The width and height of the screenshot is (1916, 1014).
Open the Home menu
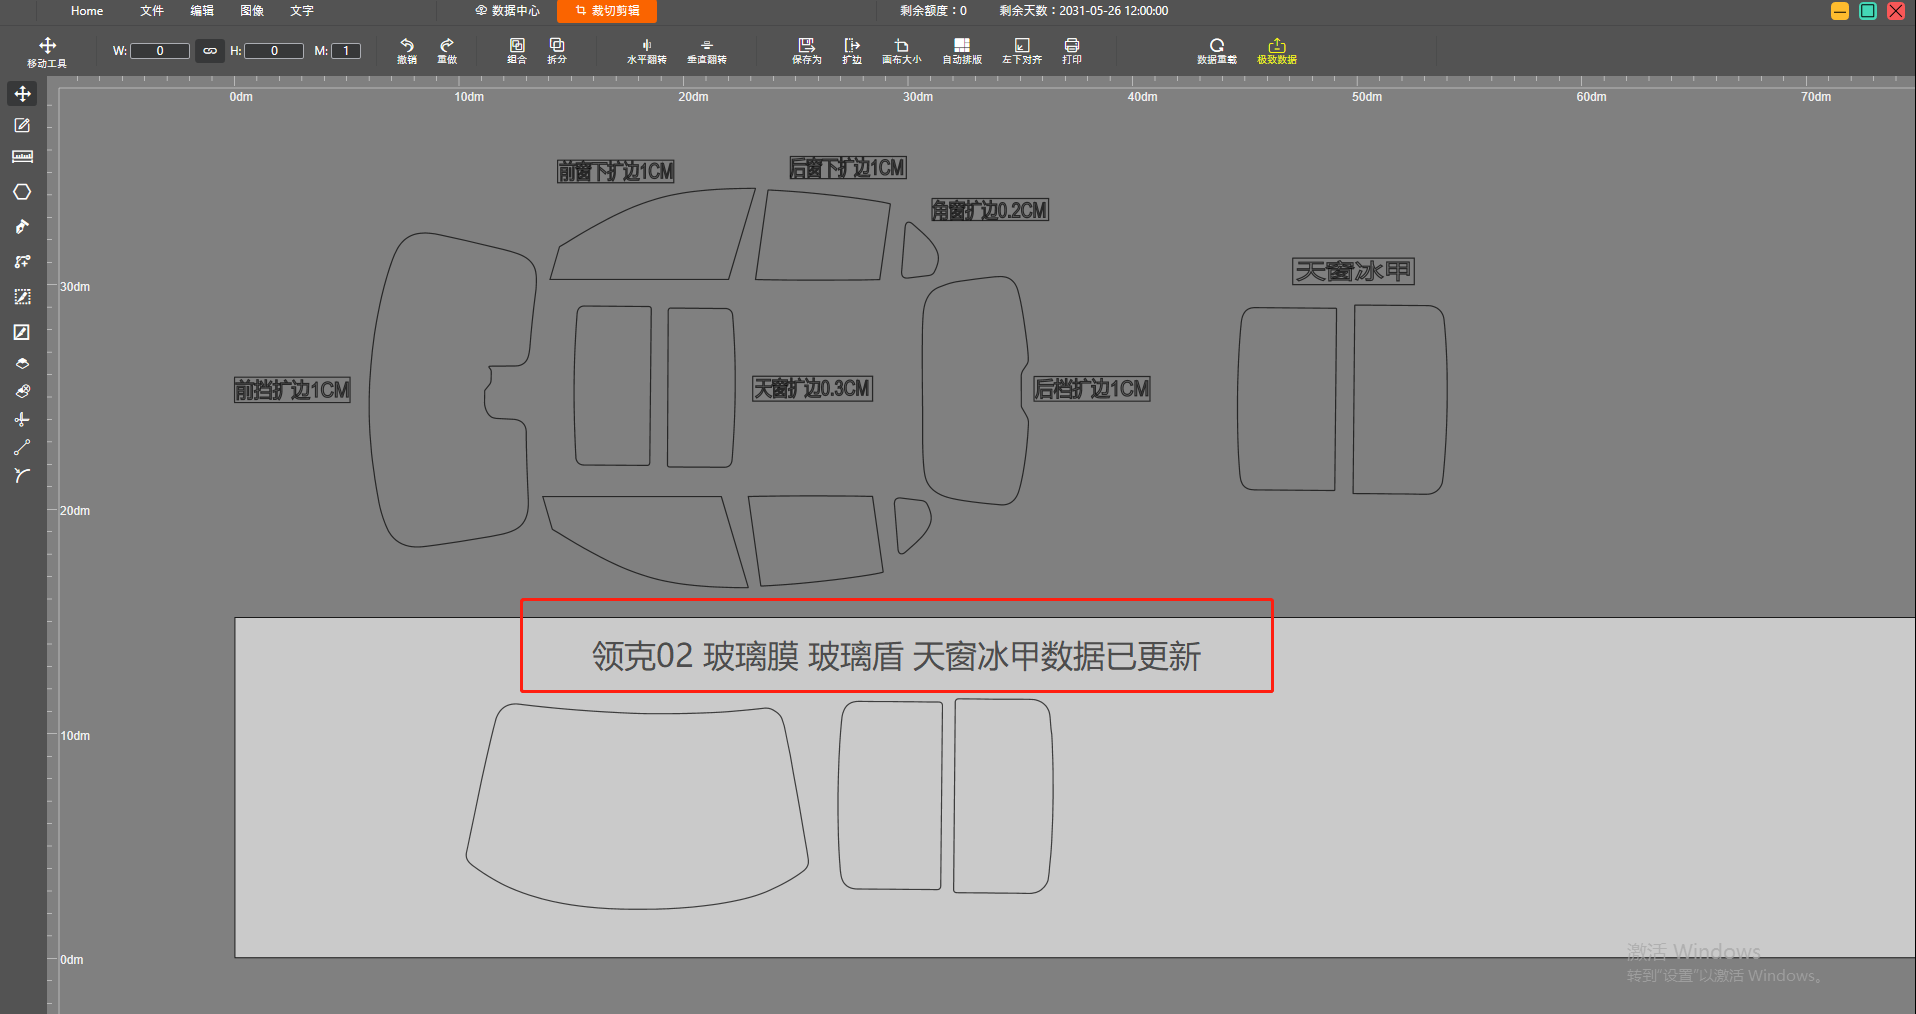(x=87, y=11)
